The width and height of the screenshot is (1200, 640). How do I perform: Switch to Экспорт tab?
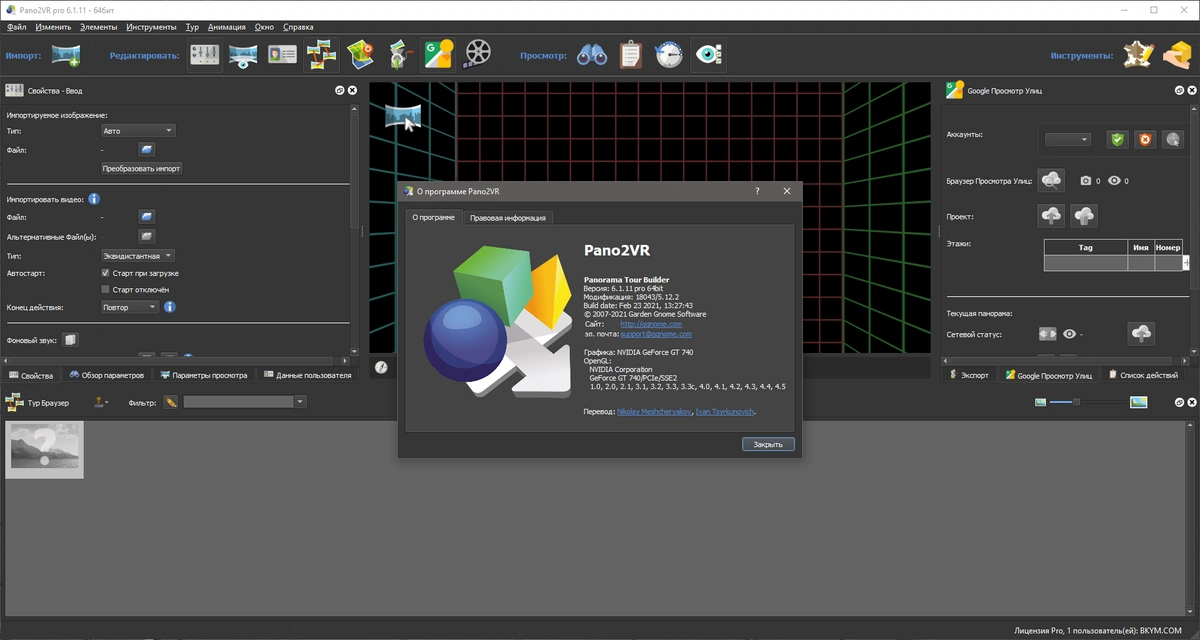(x=968, y=375)
